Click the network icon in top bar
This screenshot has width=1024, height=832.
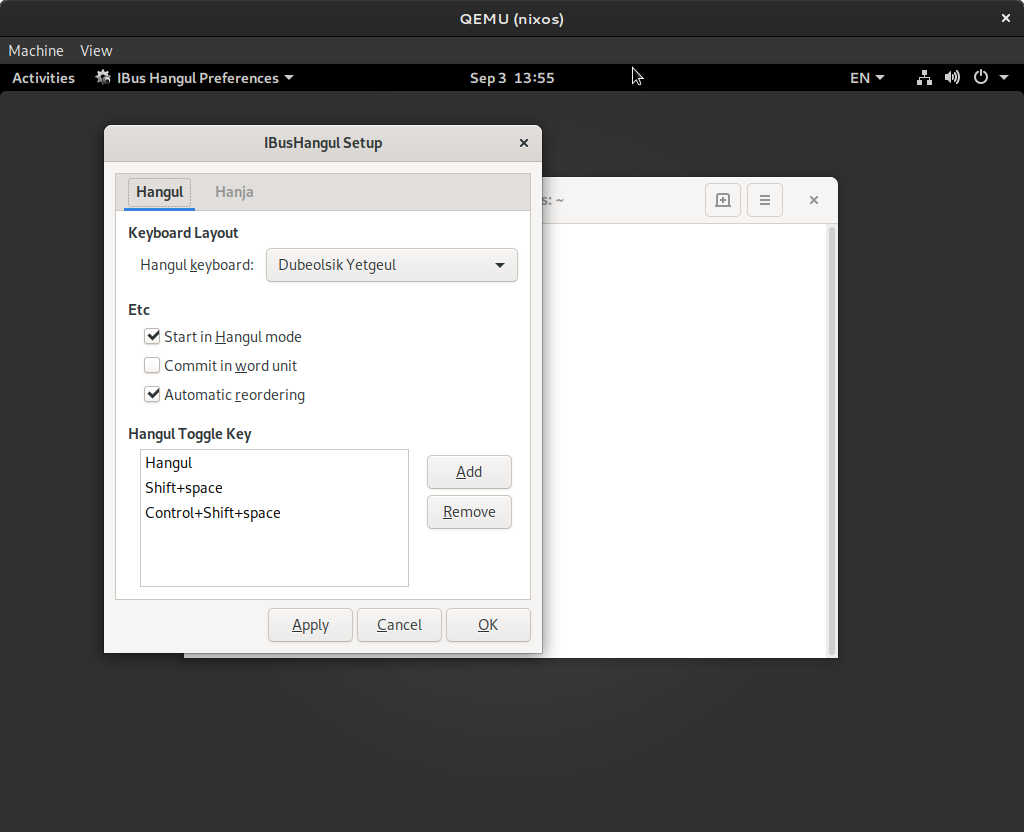tap(924, 78)
